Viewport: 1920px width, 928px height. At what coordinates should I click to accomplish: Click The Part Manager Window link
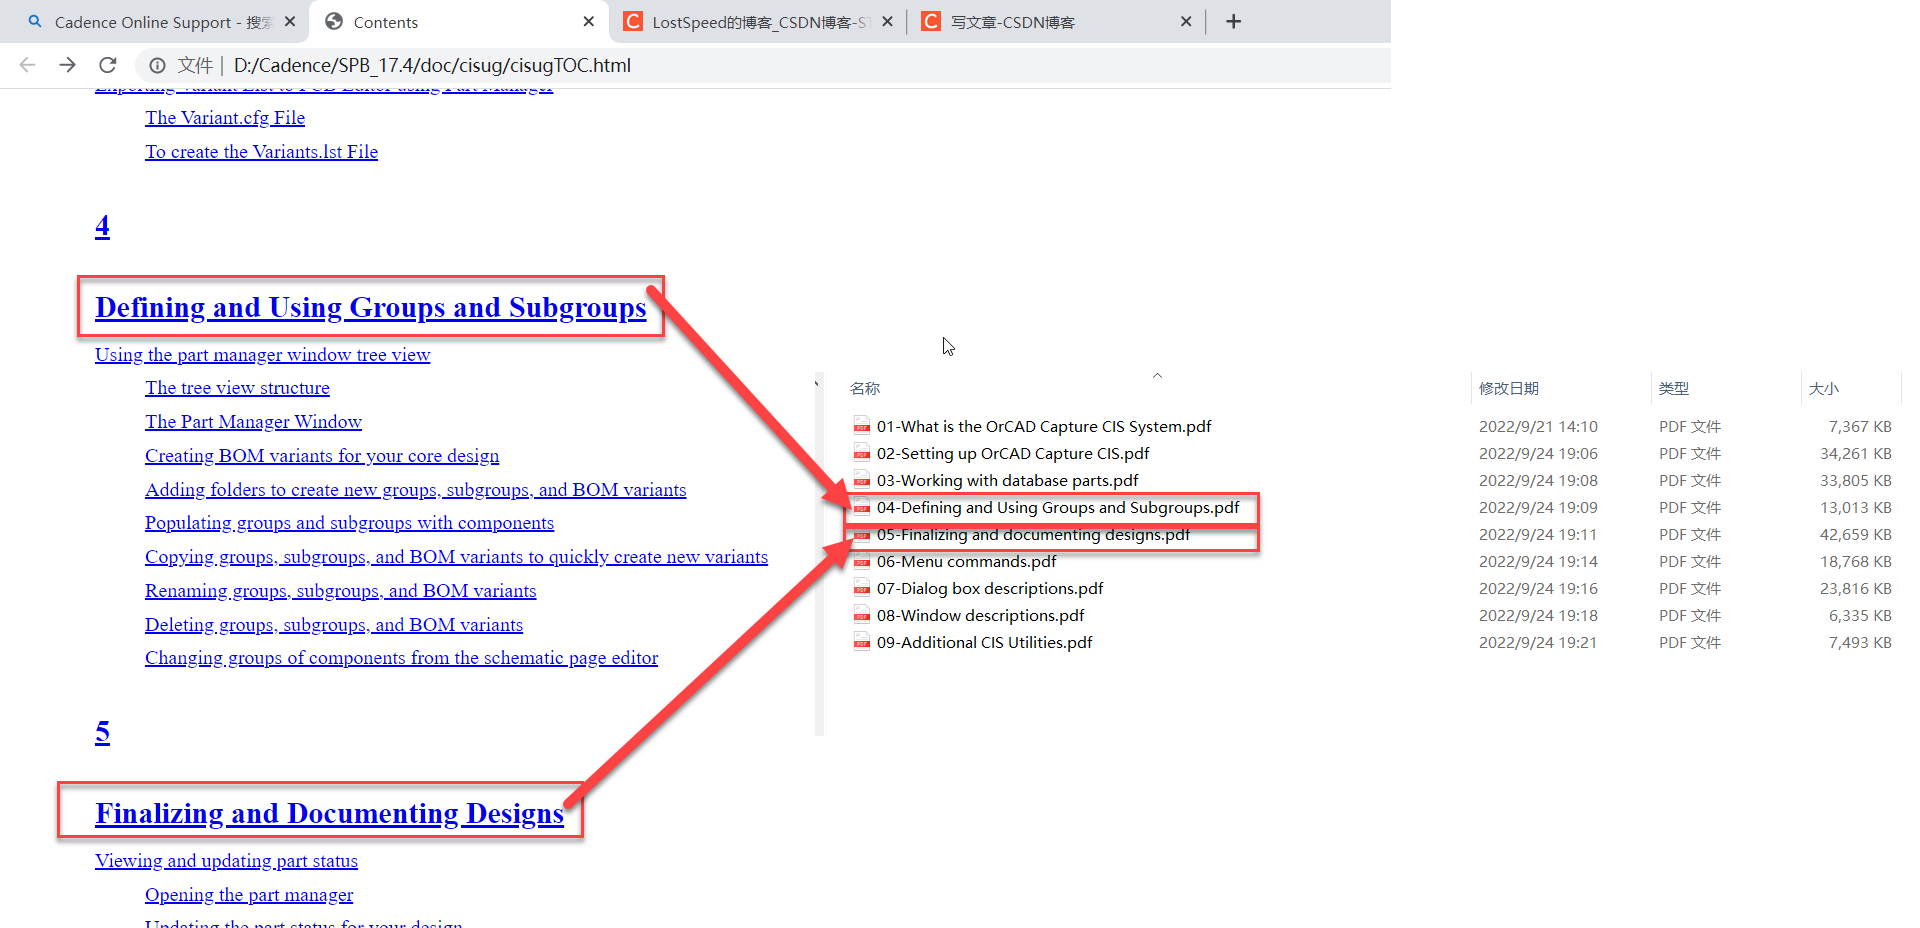click(253, 421)
